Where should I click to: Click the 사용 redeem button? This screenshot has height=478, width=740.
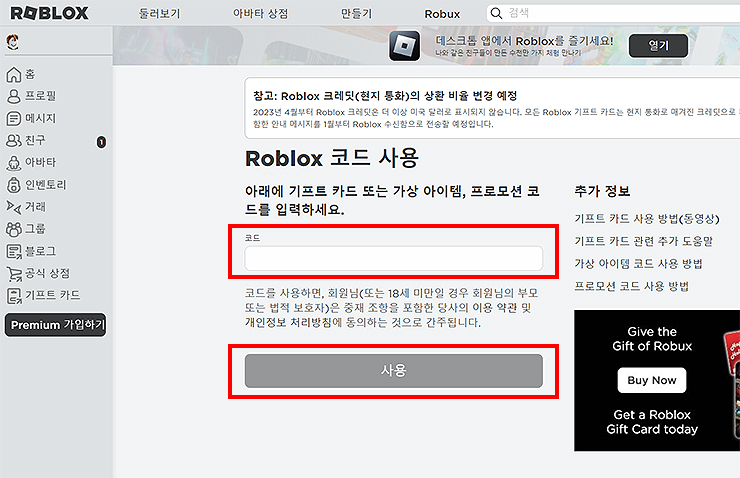point(394,371)
